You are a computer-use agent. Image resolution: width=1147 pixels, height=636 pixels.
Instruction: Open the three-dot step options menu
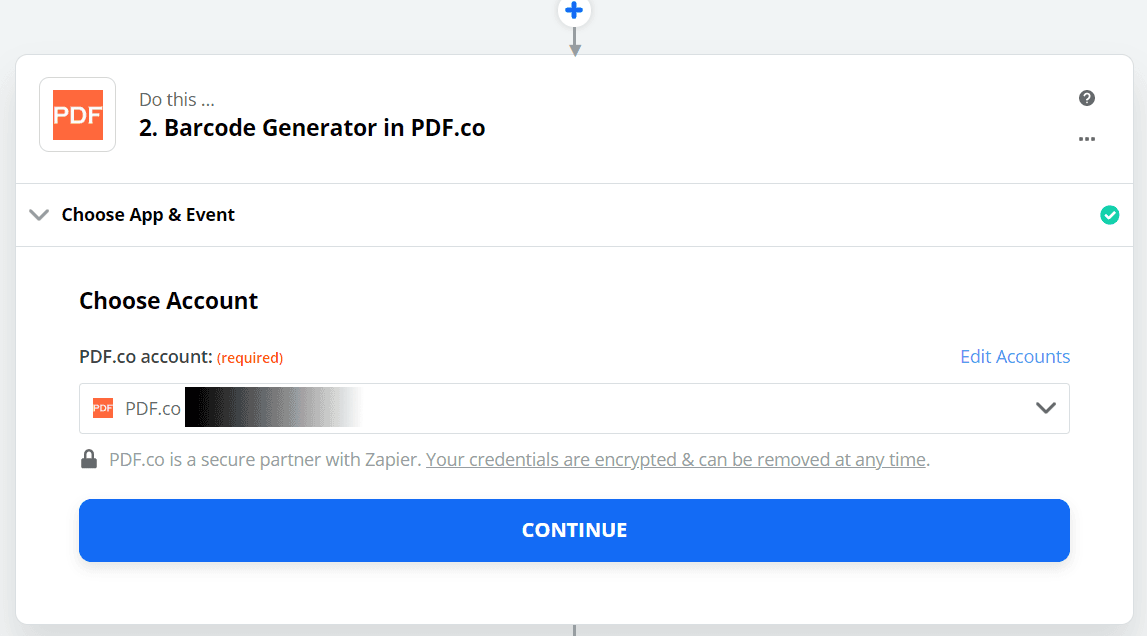coord(1087,139)
